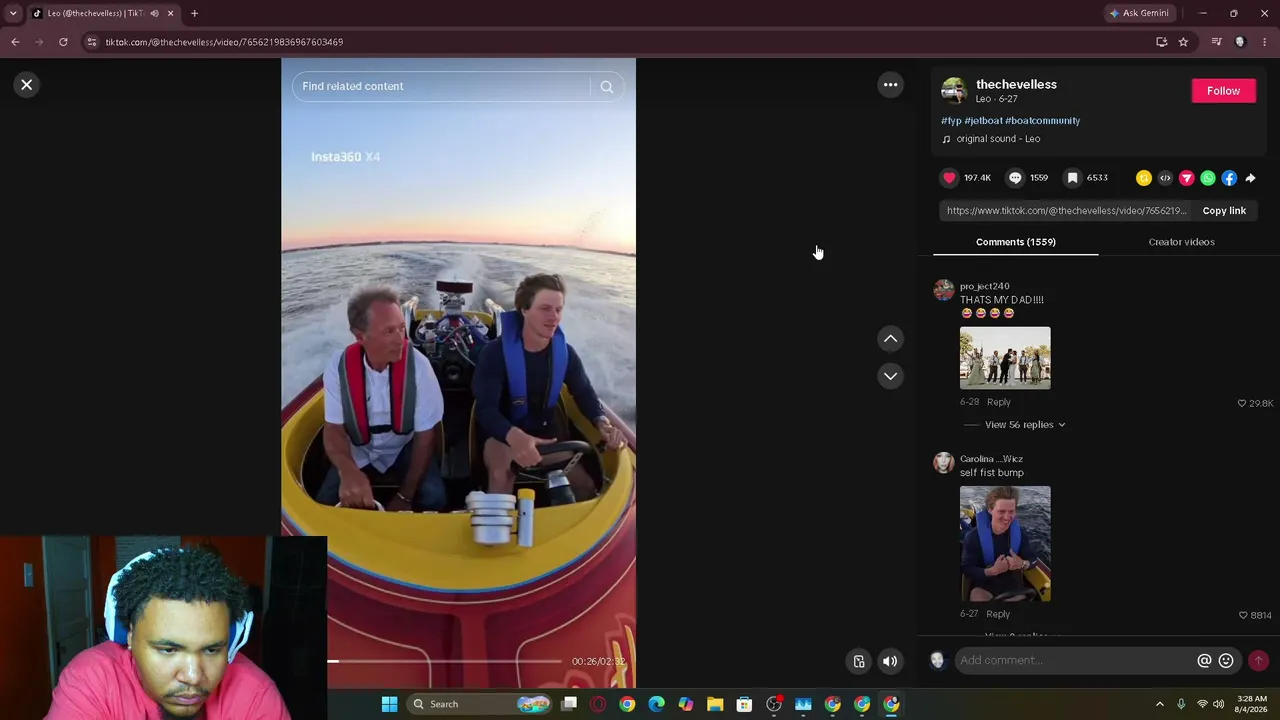Viewport: 1280px width, 720px height.
Task: Open the taskbar clock and date
Action: click(x=1252, y=704)
